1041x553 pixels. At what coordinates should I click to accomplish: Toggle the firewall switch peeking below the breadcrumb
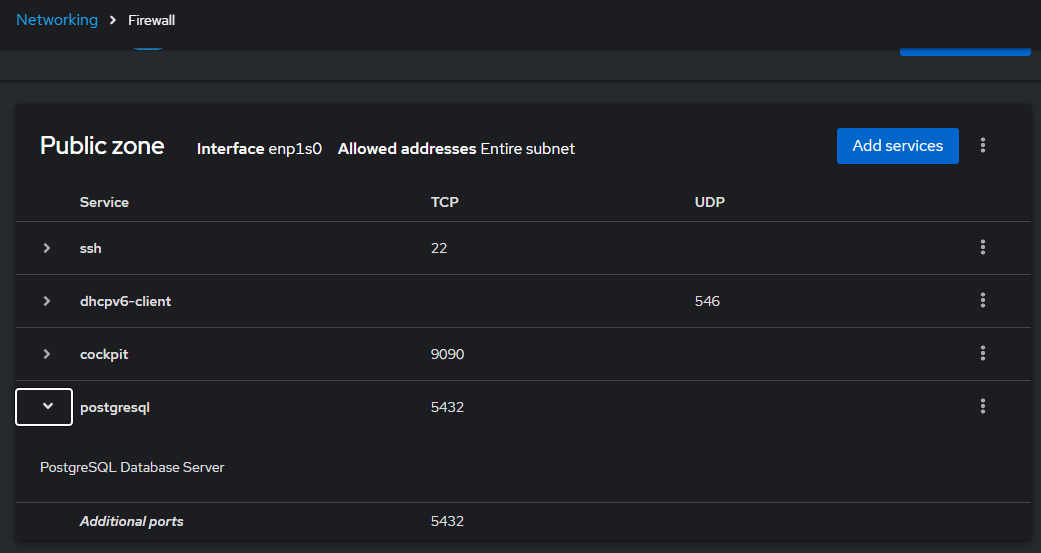(x=147, y=47)
